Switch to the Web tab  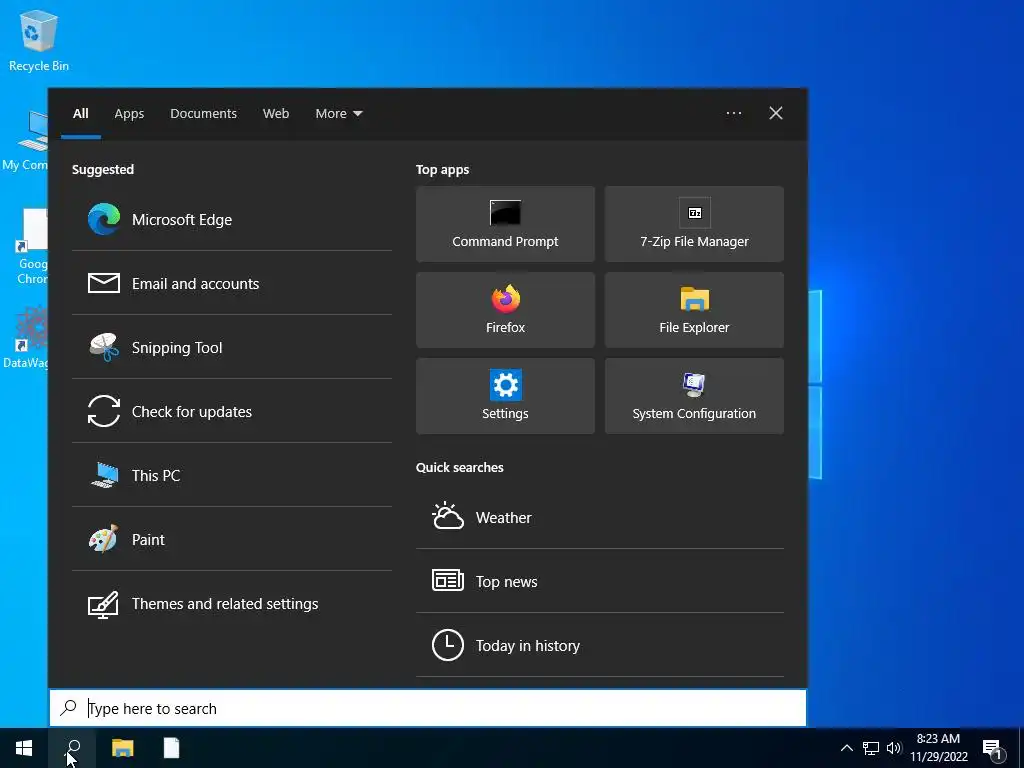(x=276, y=114)
